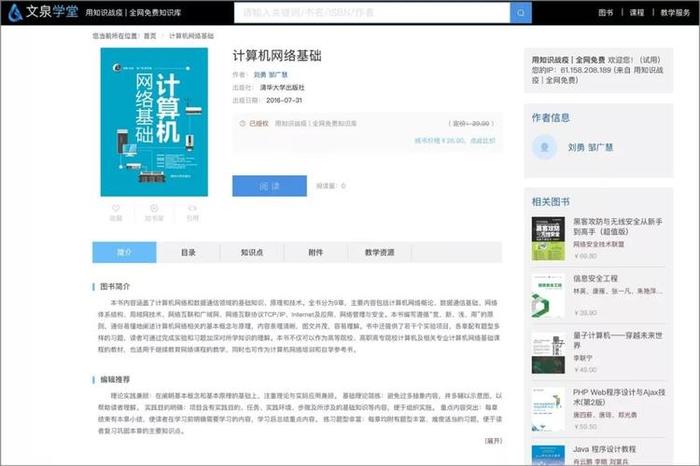Open PHP Web程序设计与Ajax技术 title link

pos(619,397)
